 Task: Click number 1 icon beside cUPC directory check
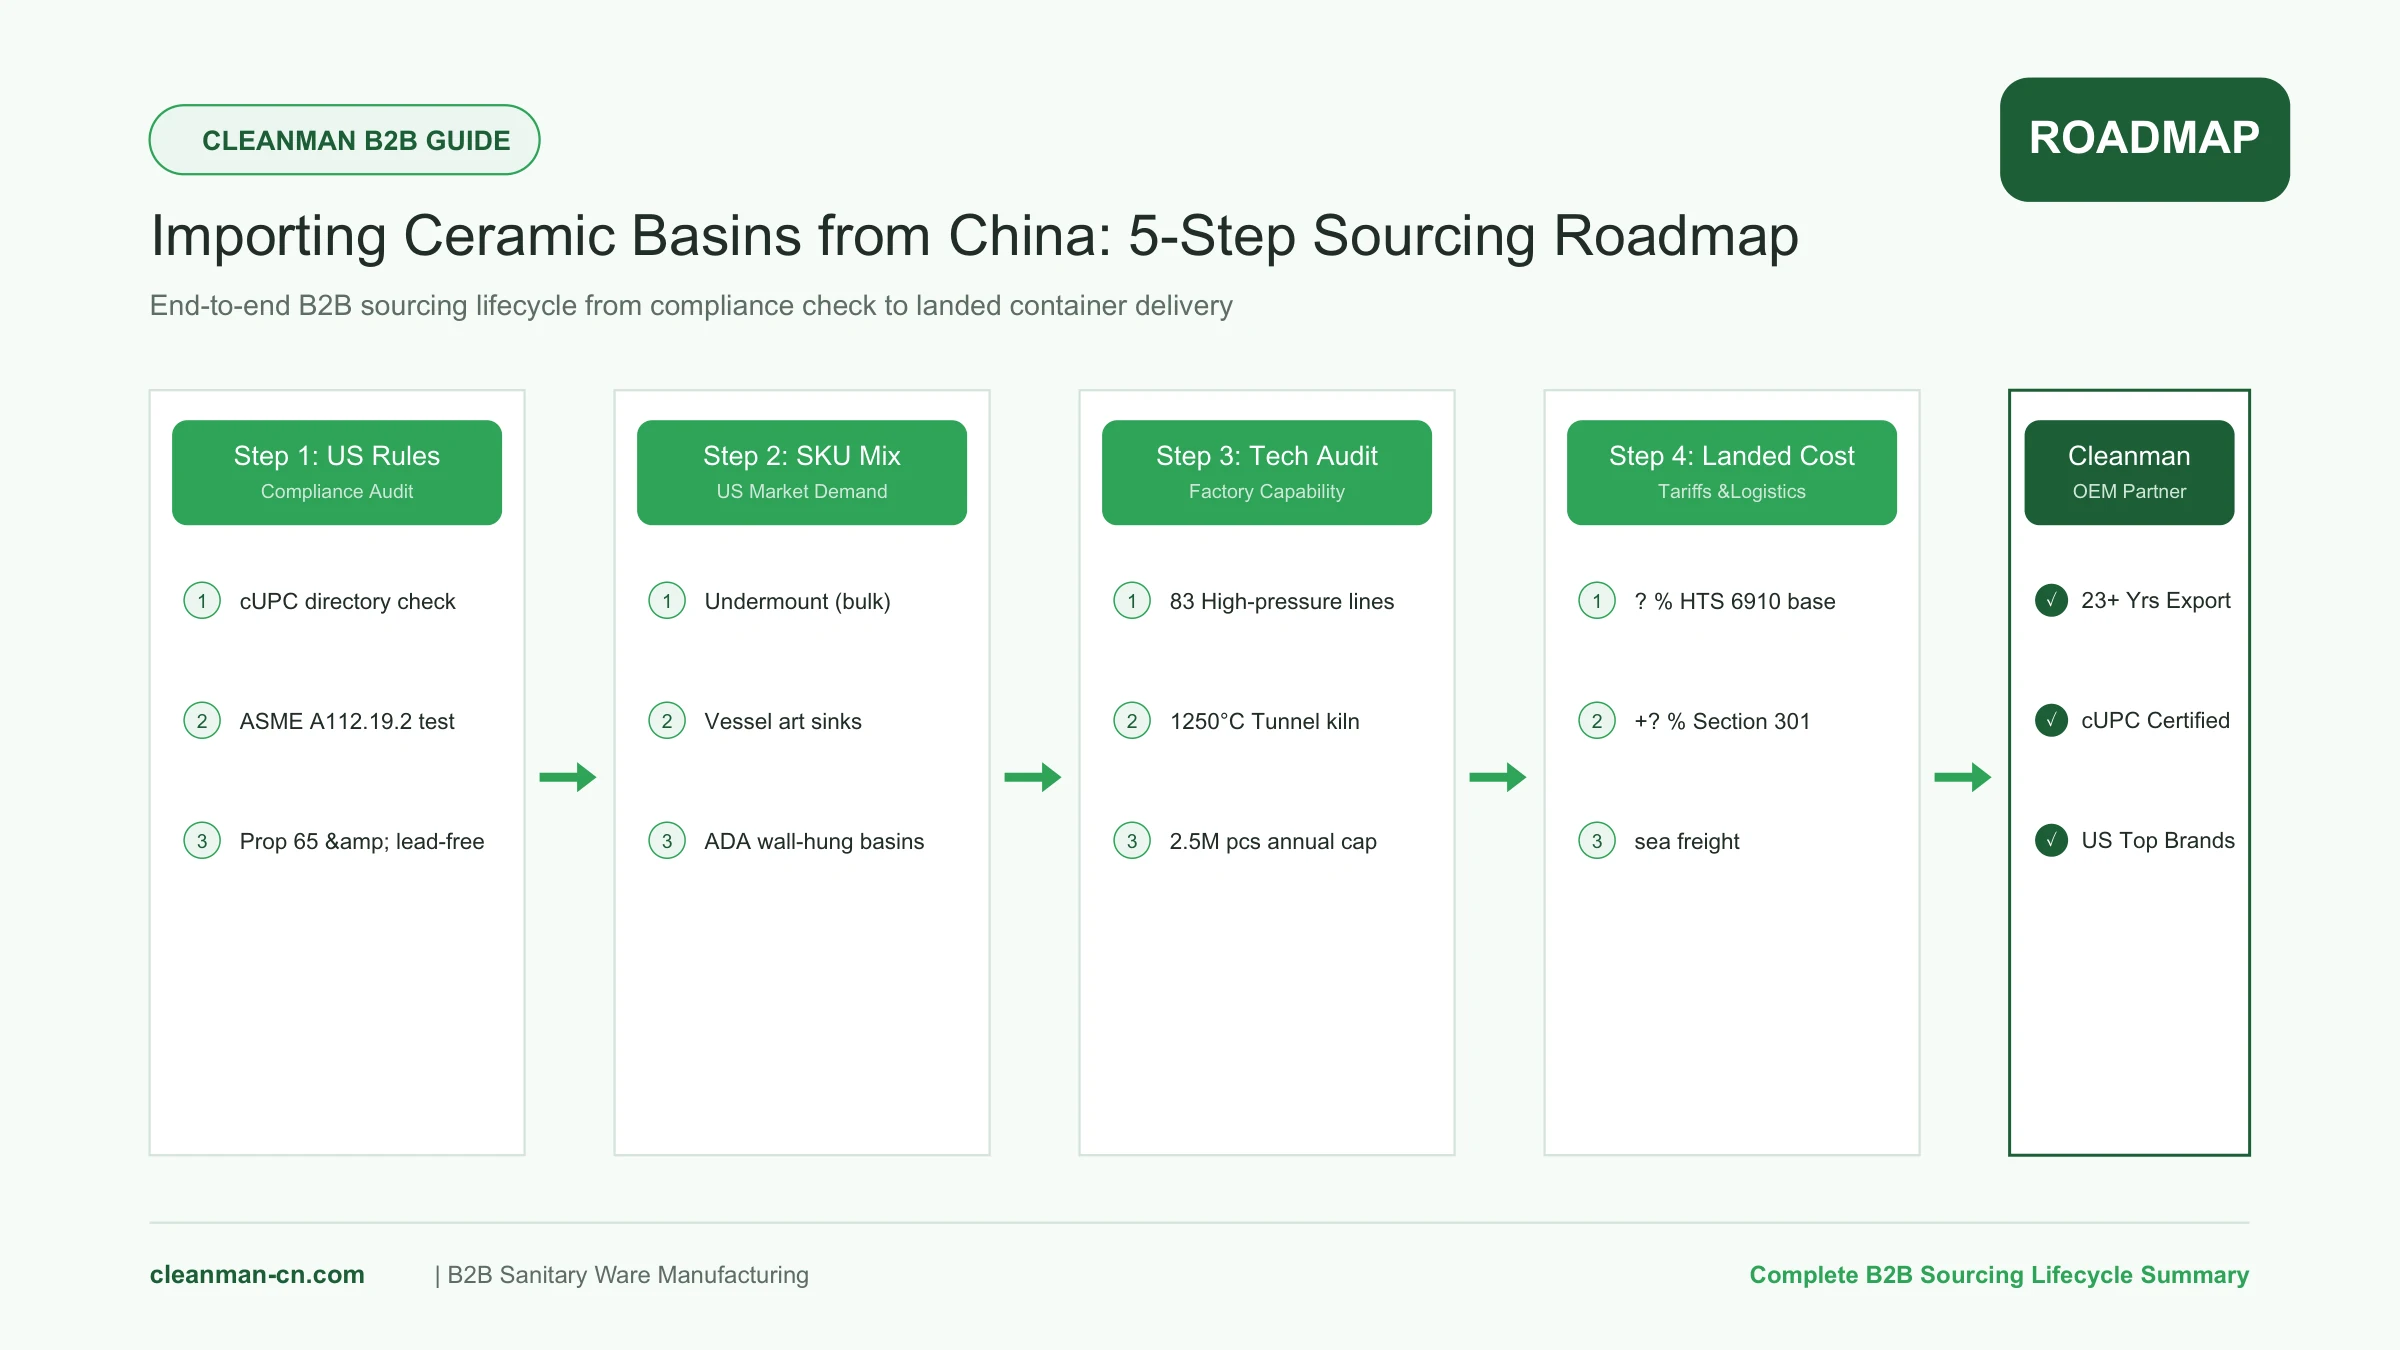(x=202, y=601)
